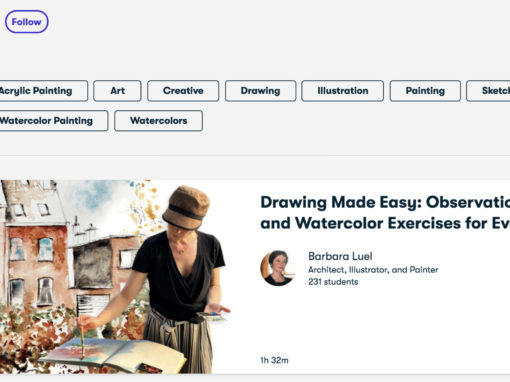510x382 pixels.
Task: Click Barbara Luel's round profile photo
Action: 278,268
